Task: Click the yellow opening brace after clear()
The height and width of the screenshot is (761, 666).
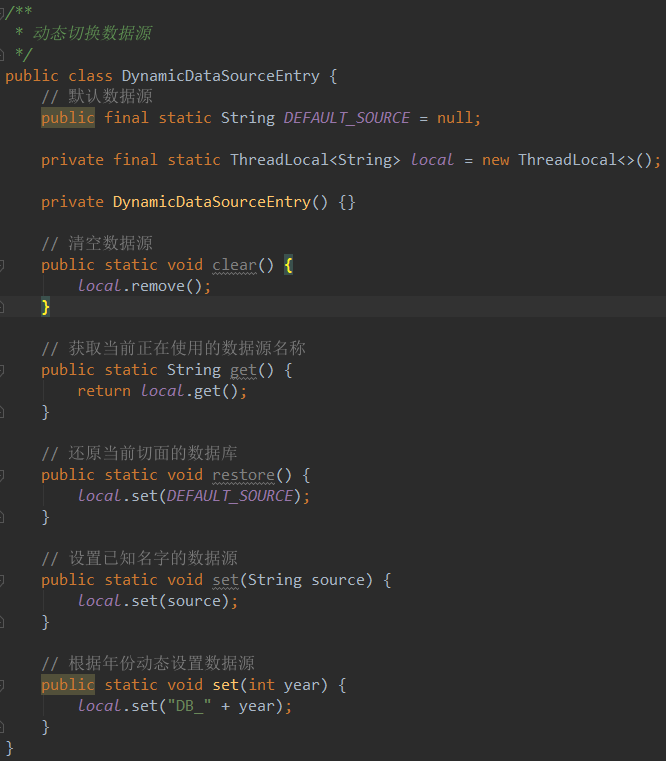Action: click(288, 265)
